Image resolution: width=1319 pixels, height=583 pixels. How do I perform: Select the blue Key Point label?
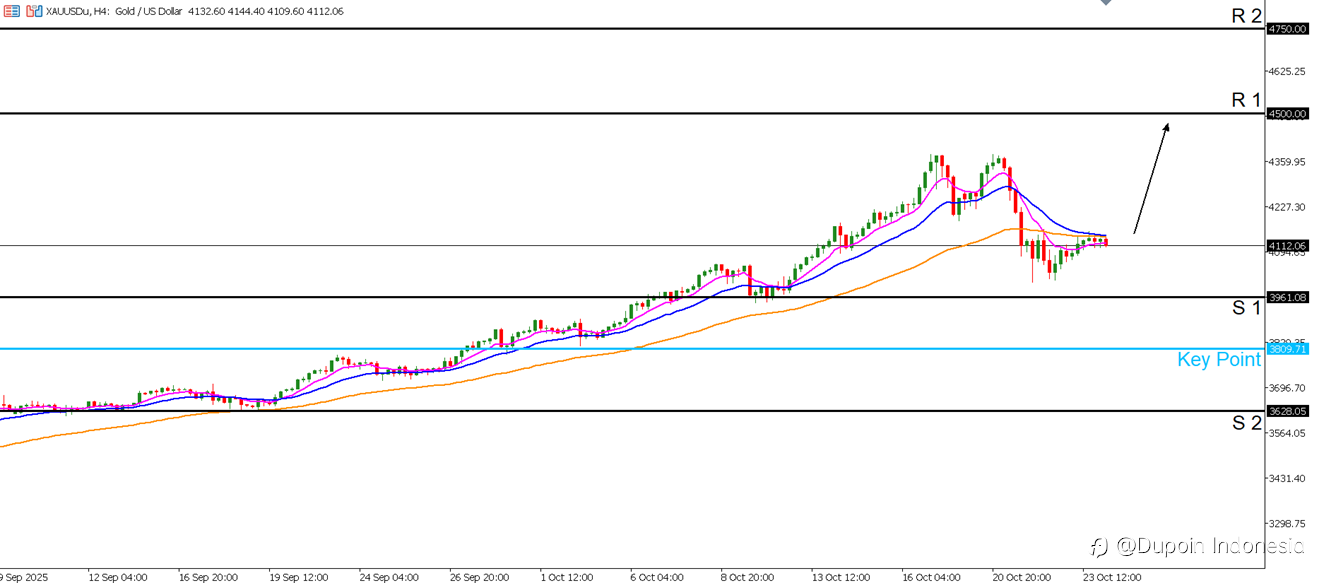(1219, 360)
